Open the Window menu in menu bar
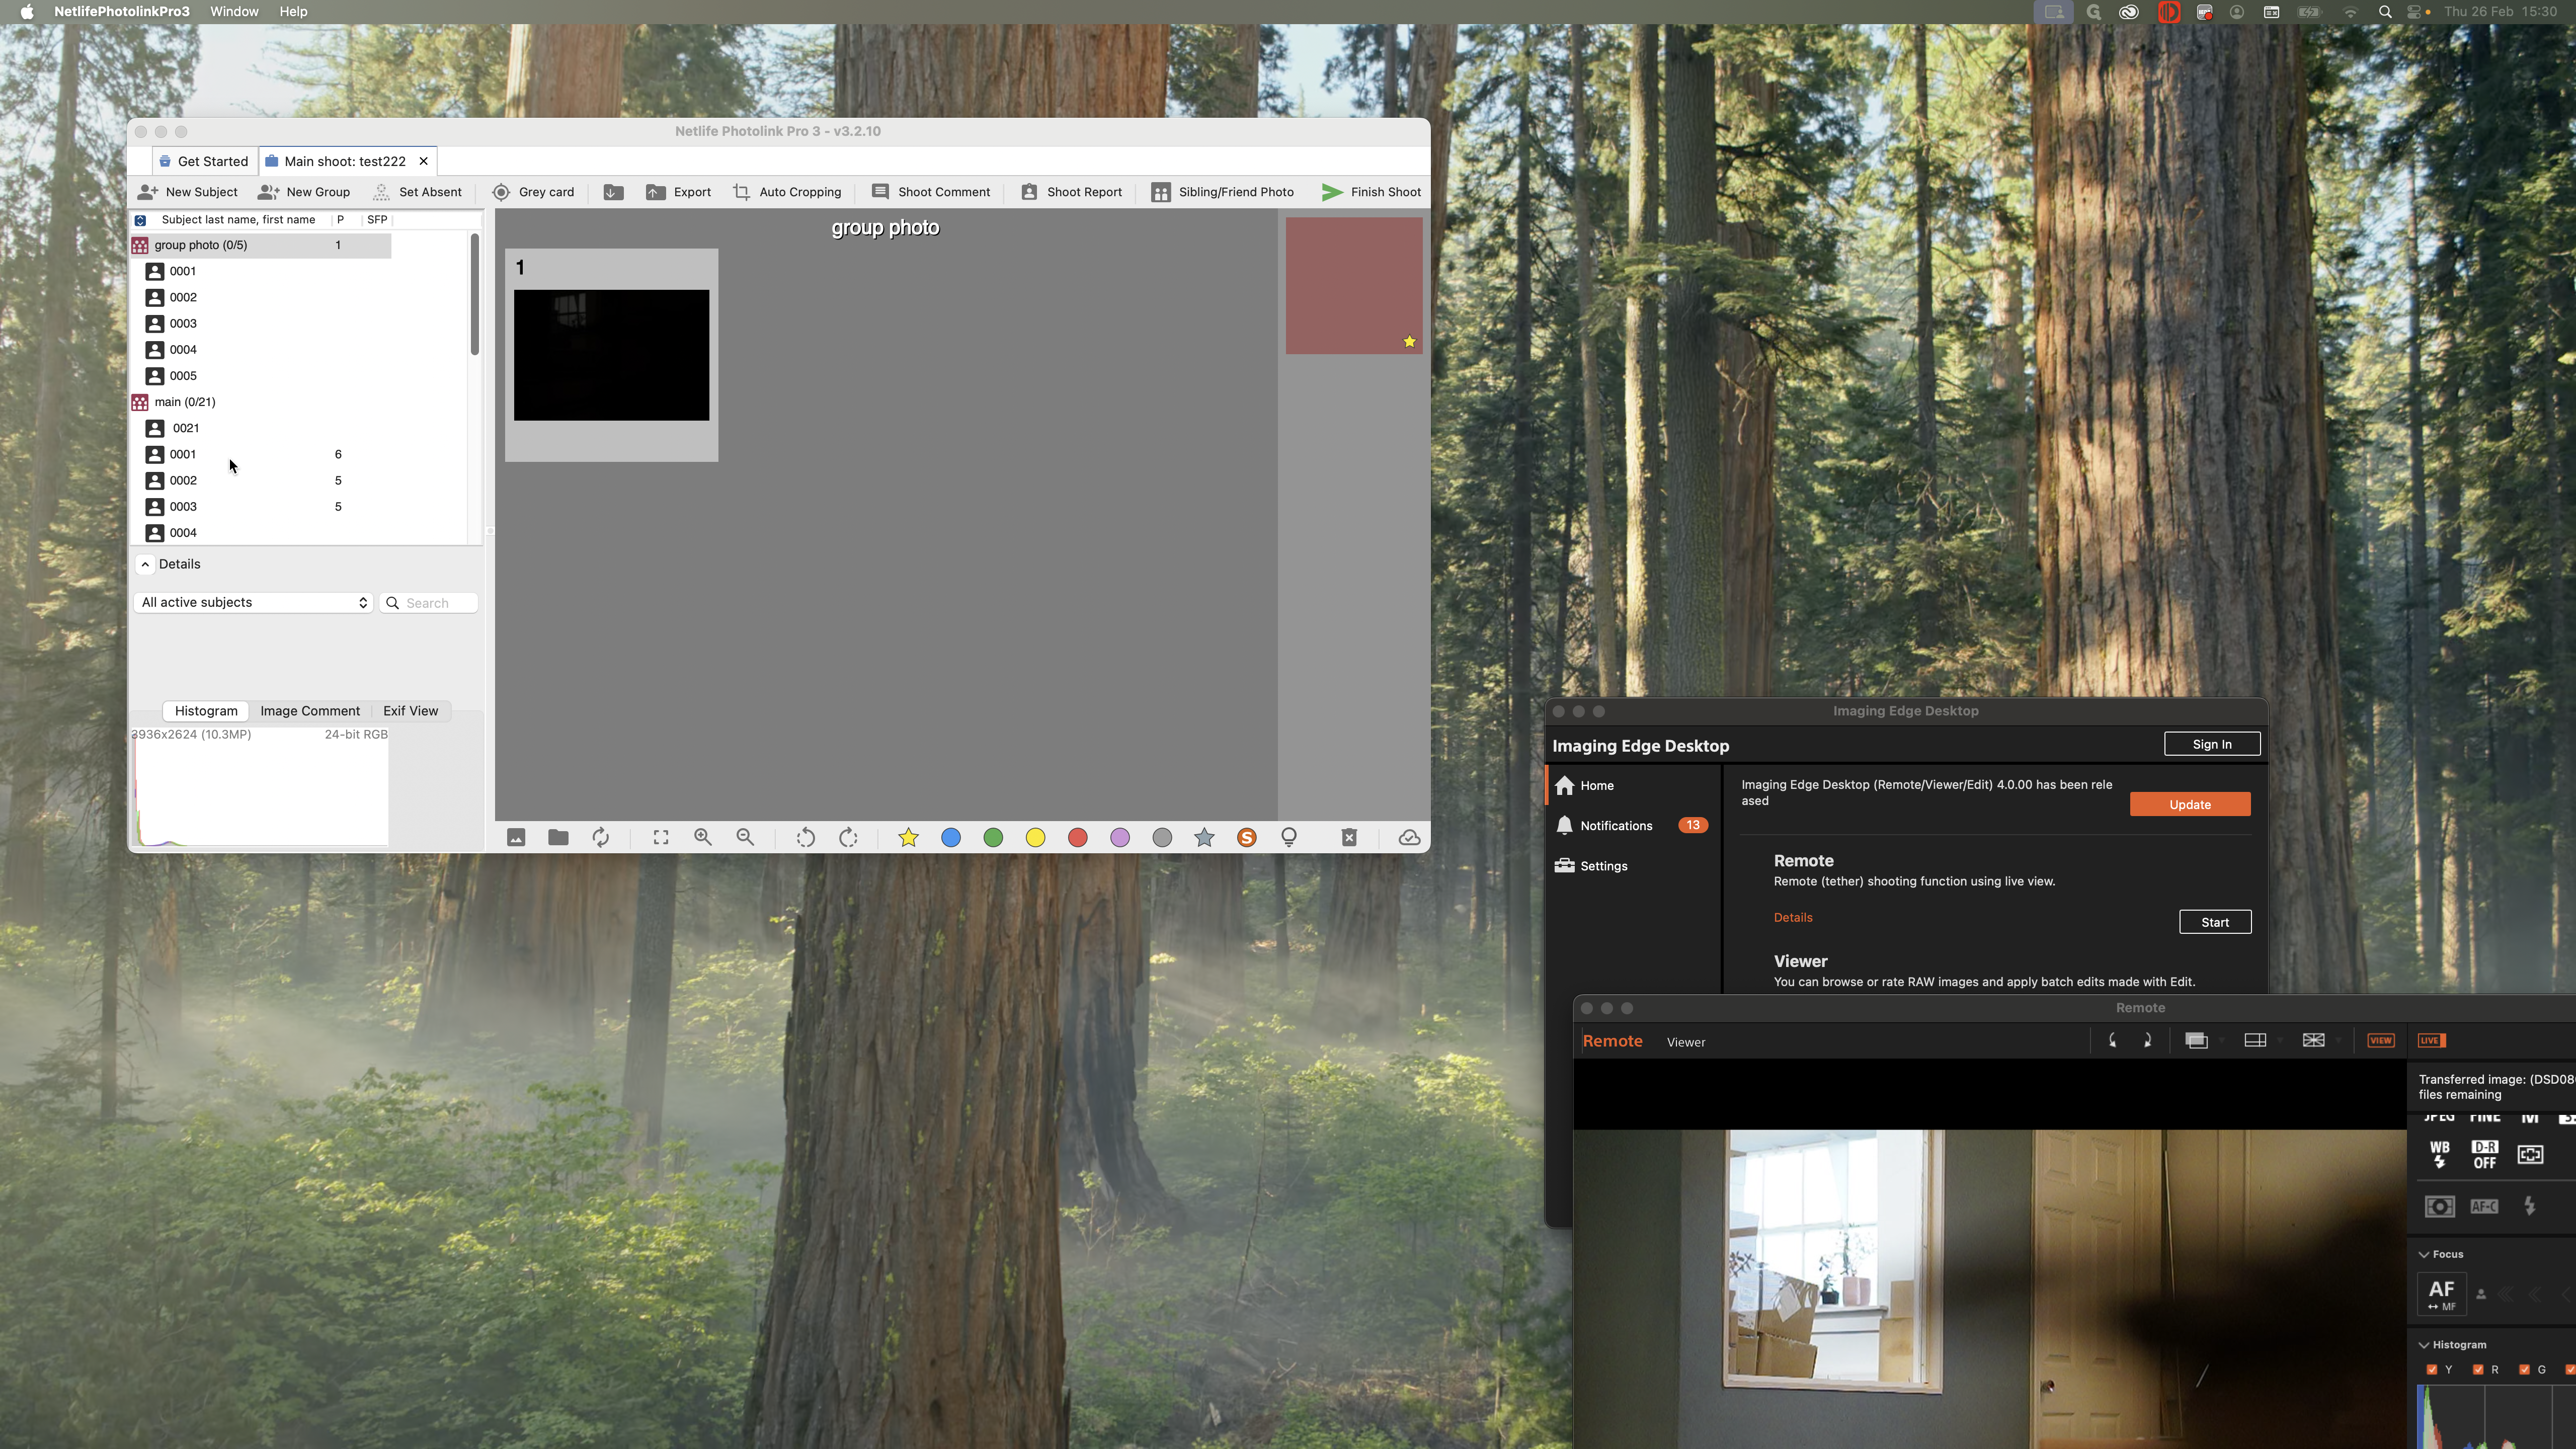Screen dimensions: 2576x1449 (234, 12)
